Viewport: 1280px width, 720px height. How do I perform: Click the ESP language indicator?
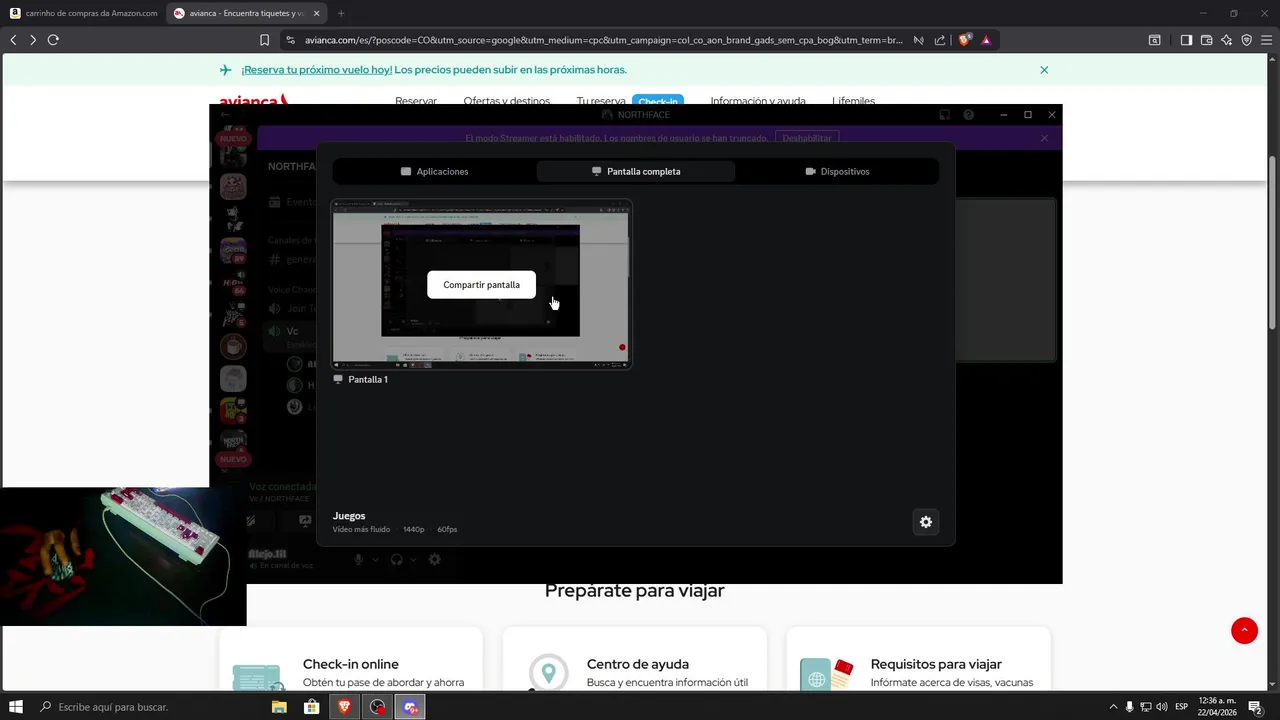click(x=1181, y=707)
